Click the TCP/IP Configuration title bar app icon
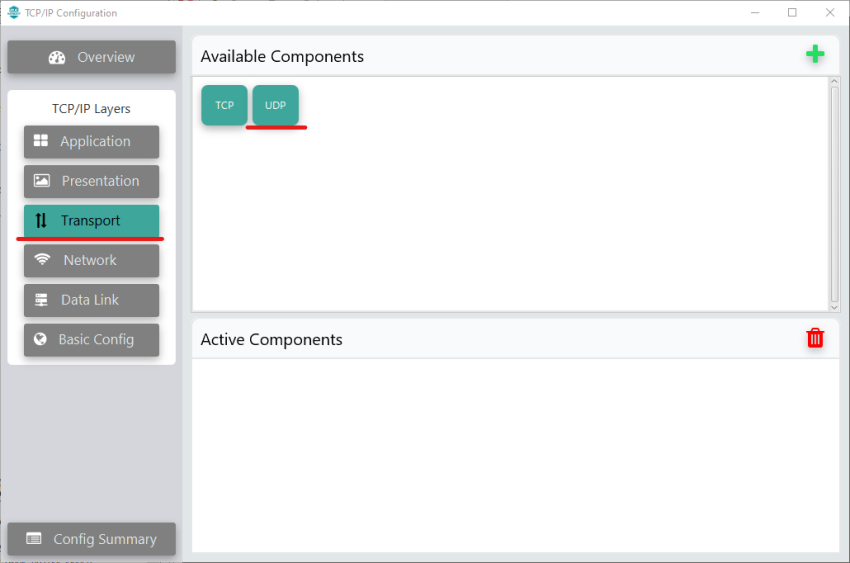This screenshot has height=563, width=850. tap(14, 13)
